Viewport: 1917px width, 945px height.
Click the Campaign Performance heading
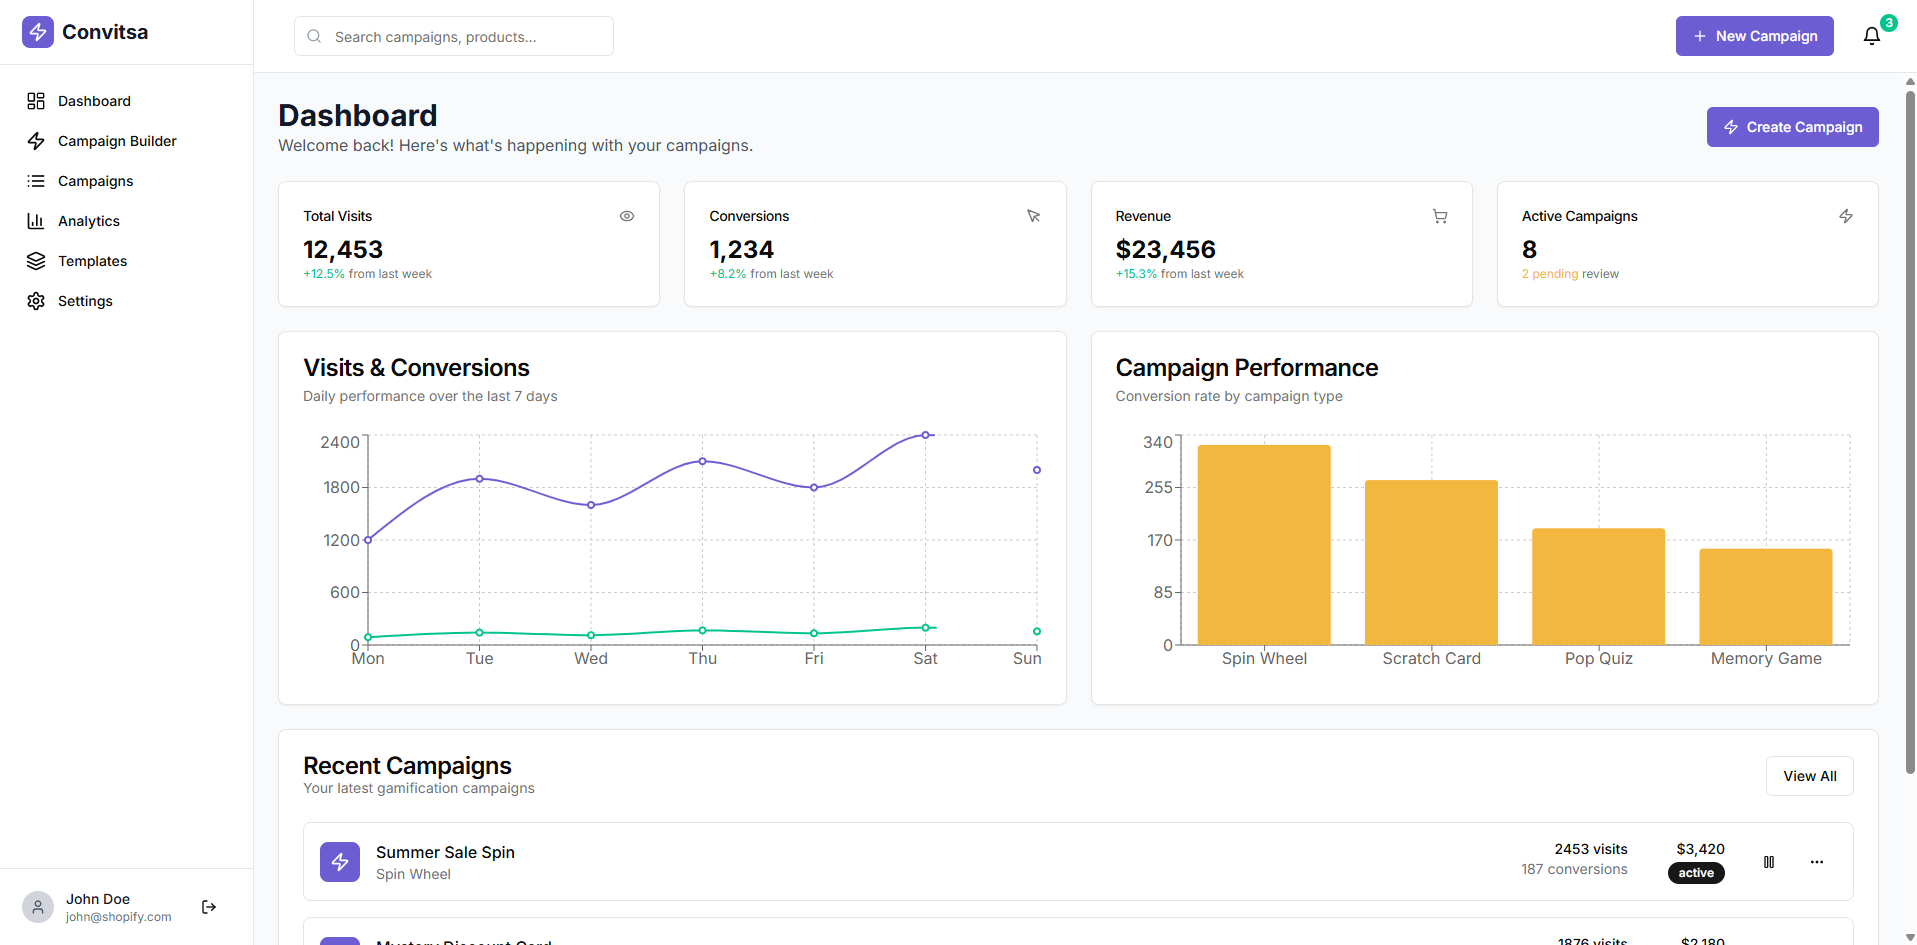tap(1247, 368)
